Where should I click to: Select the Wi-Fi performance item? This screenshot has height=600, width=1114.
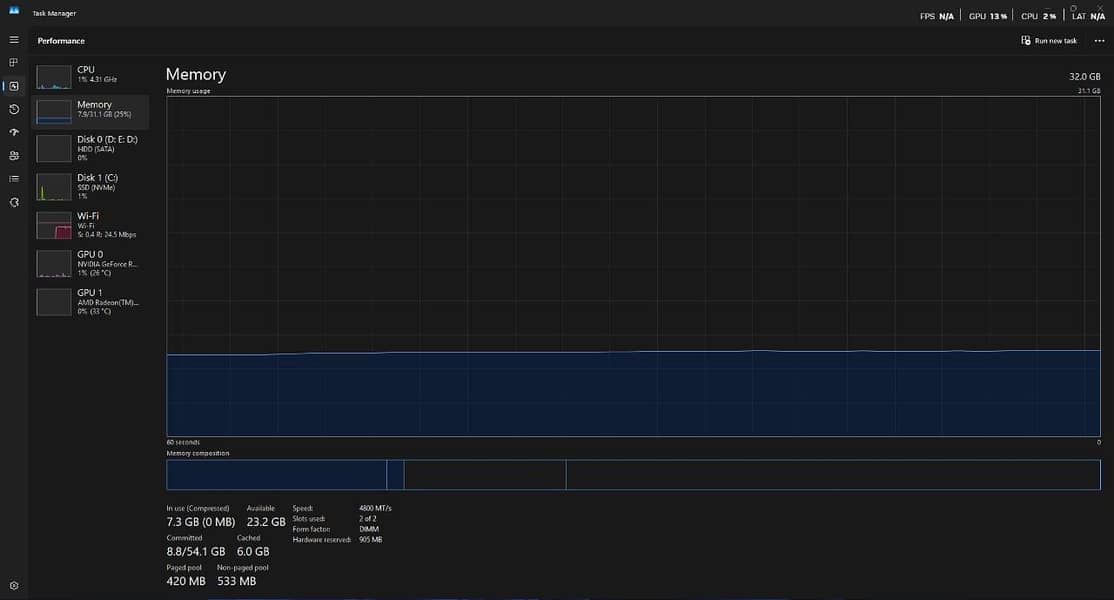click(x=90, y=225)
